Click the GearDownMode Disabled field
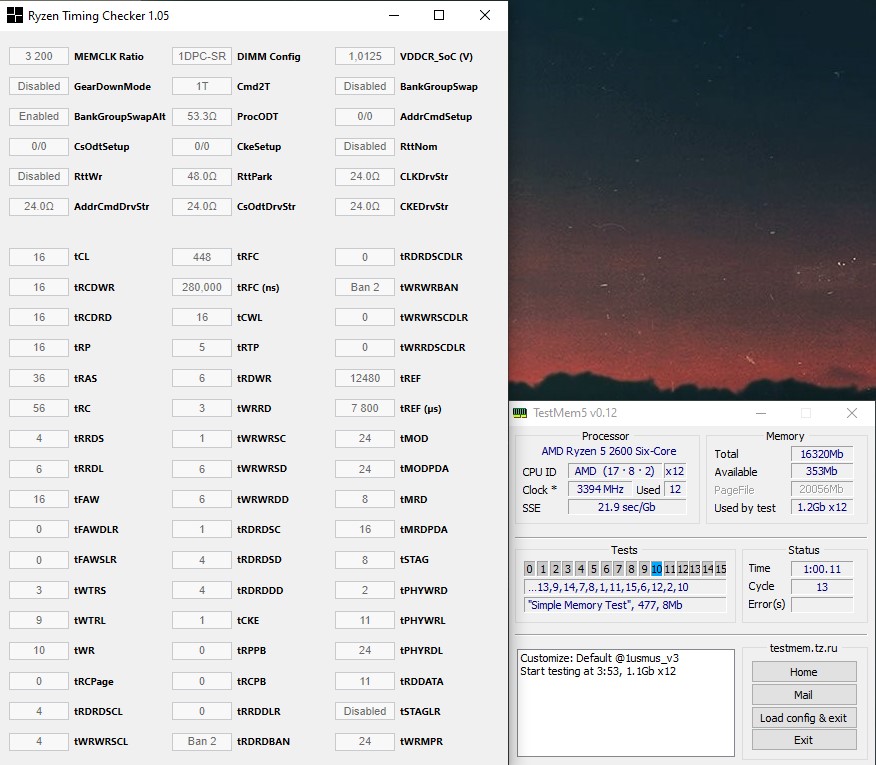 (39, 87)
